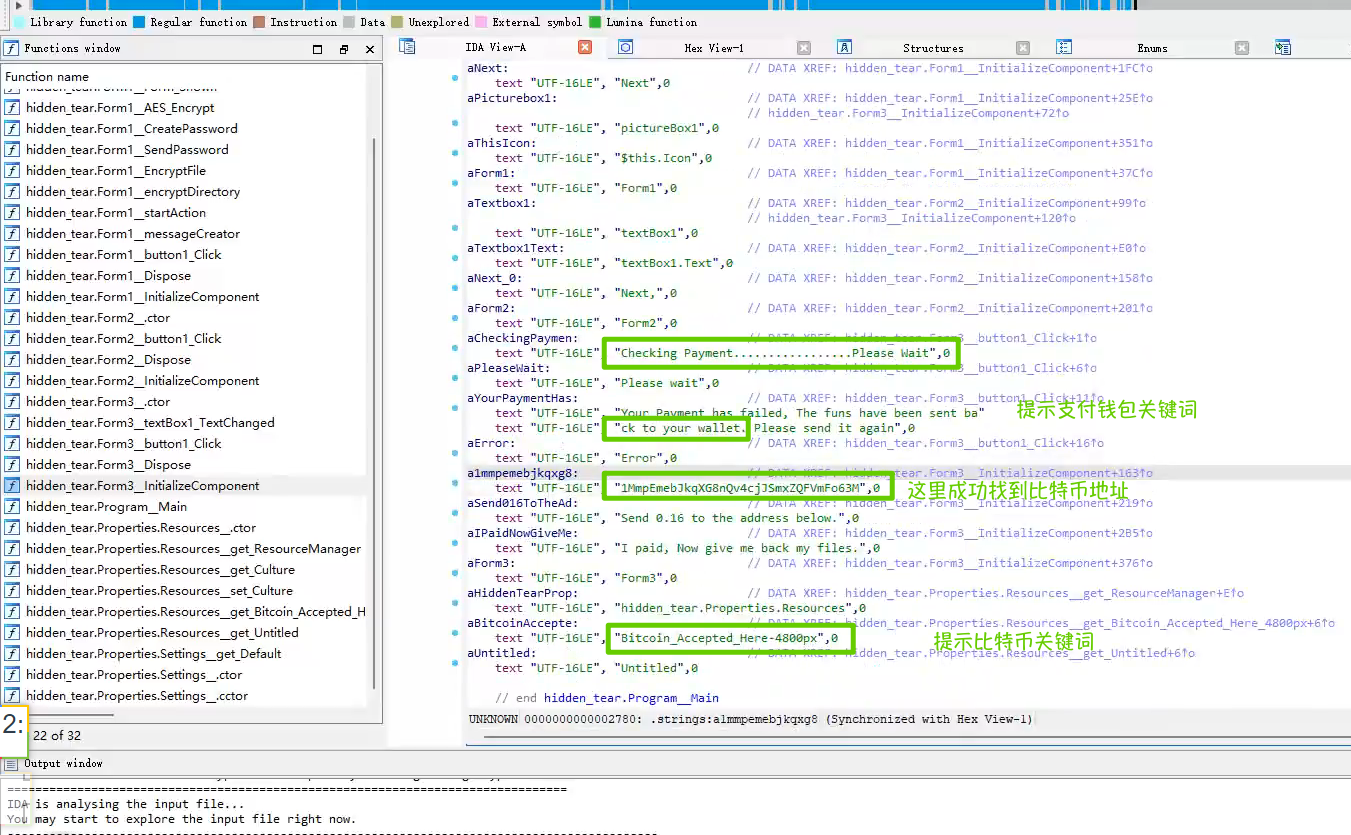1351x835 pixels.
Task: Open the Enums tab
Action: [x=1152, y=47]
